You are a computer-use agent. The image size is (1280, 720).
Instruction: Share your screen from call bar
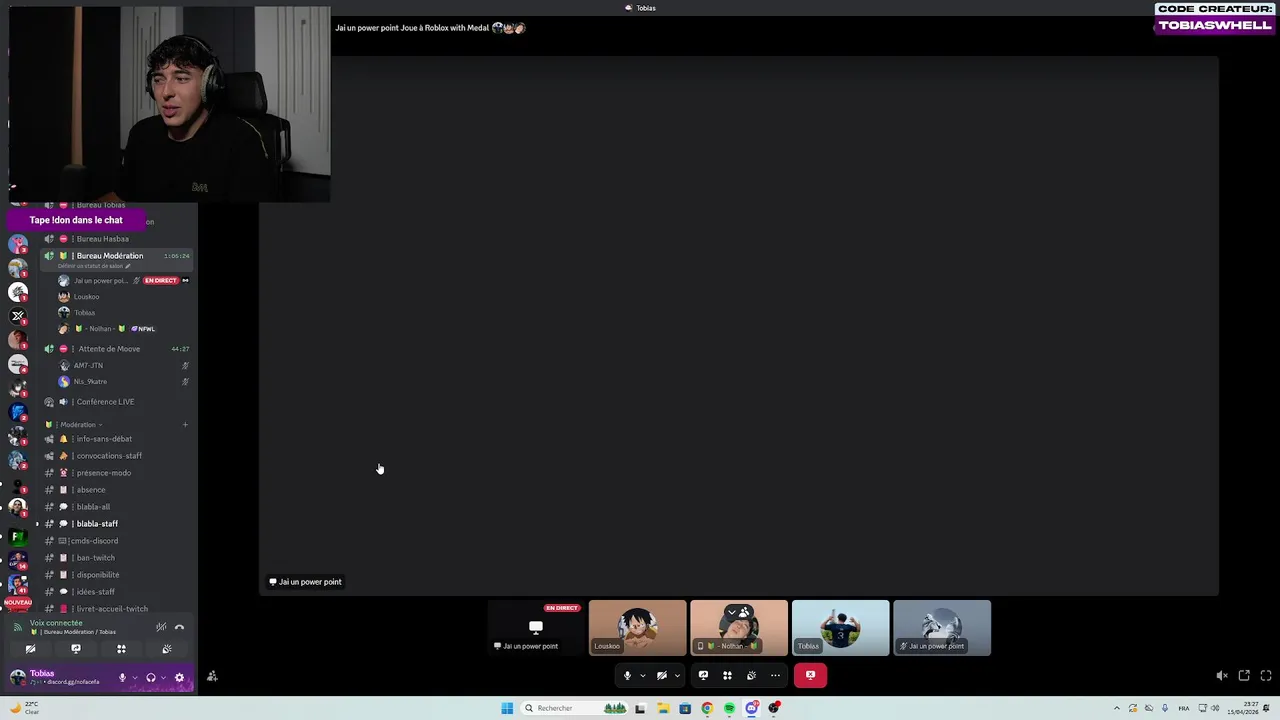(x=703, y=675)
